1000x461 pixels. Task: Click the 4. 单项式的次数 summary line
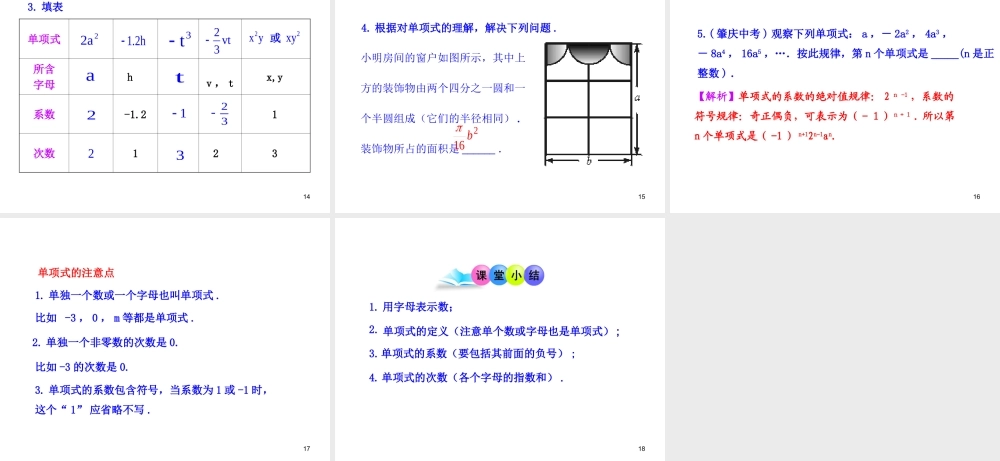pyautogui.click(x=466, y=377)
